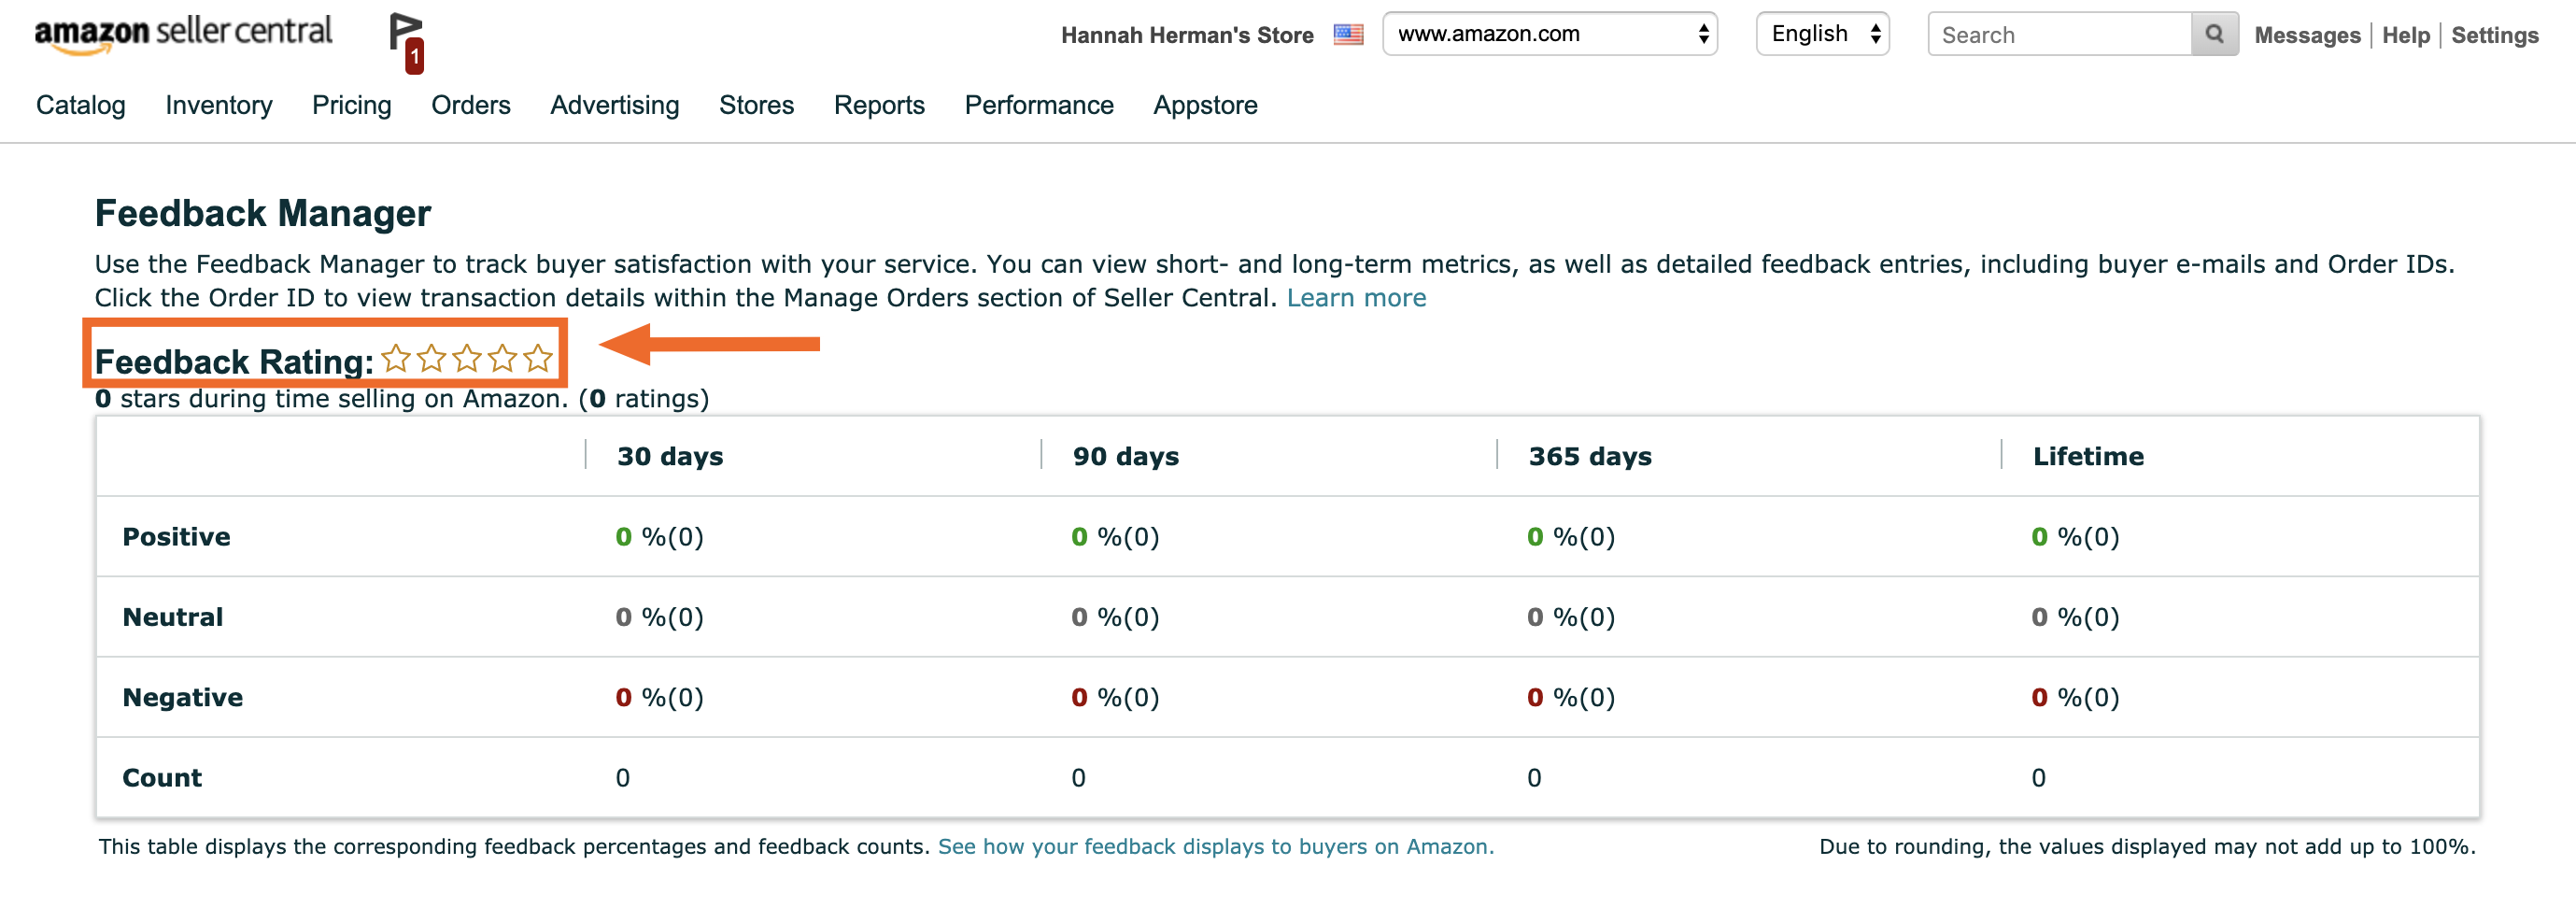The height and width of the screenshot is (908, 2576).
Task: Click the Search input field
Action: coord(2059,34)
